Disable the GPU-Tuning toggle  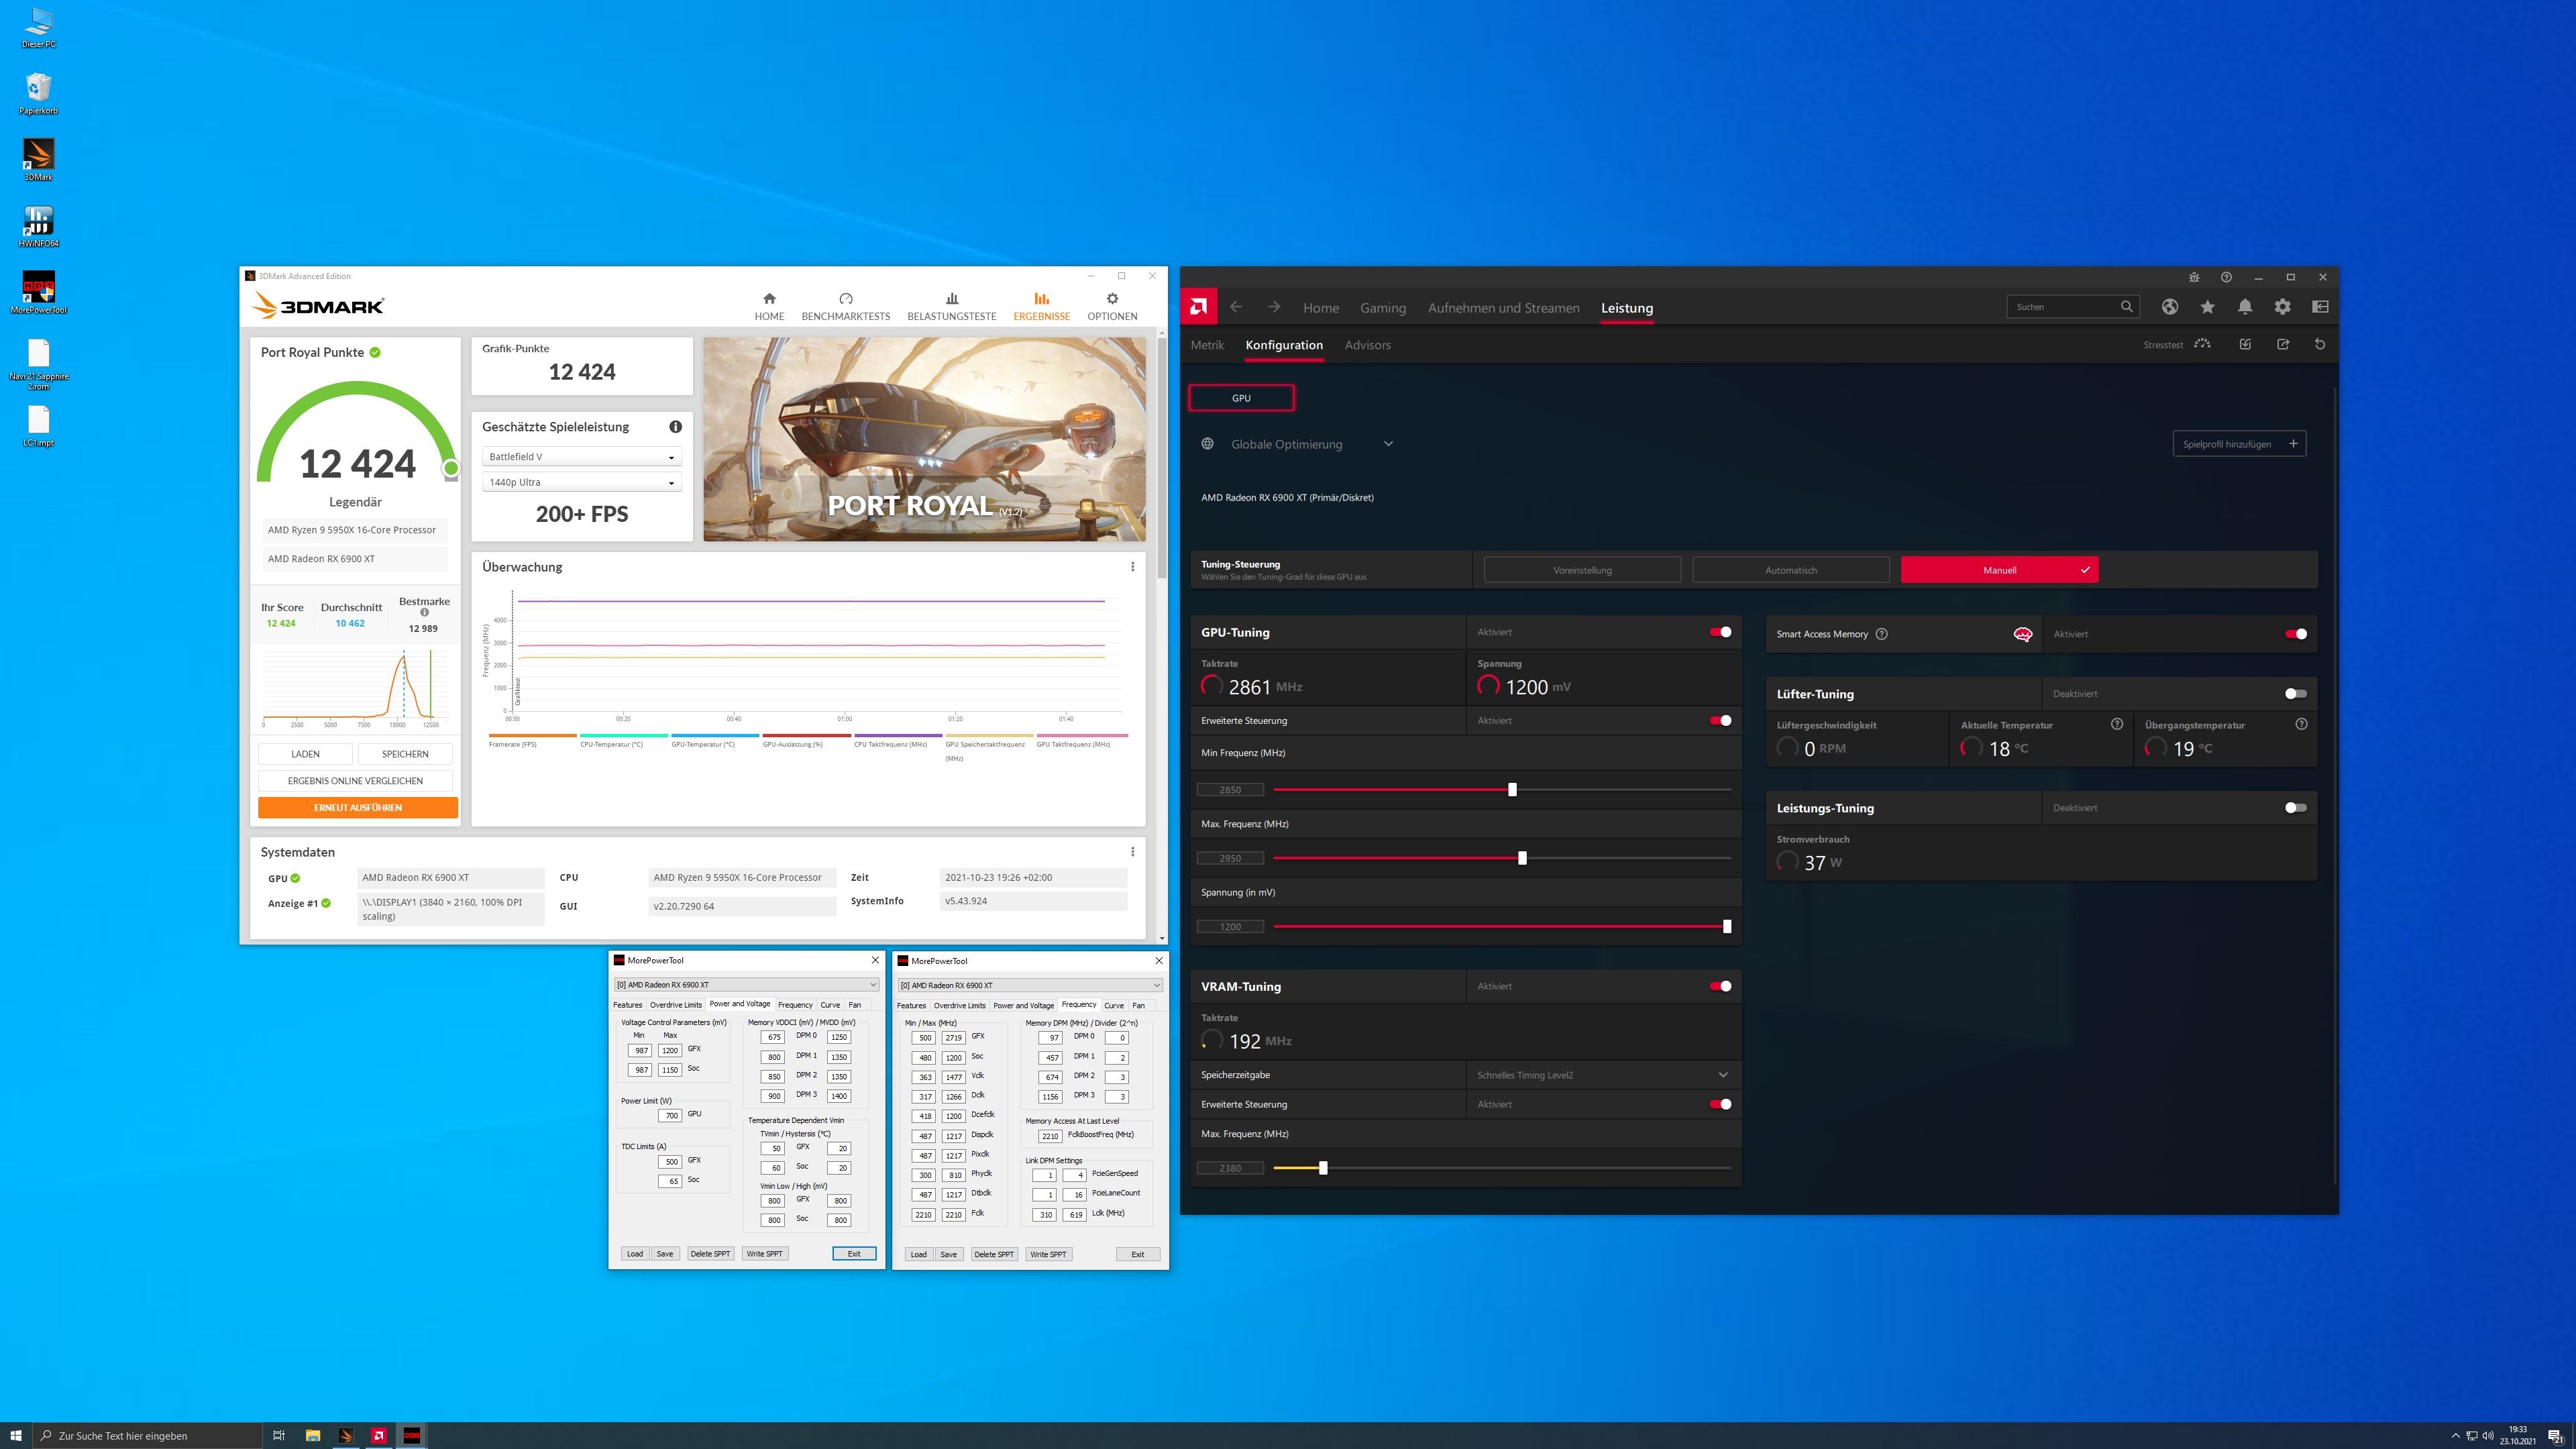pyautogui.click(x=1720, y=632)
